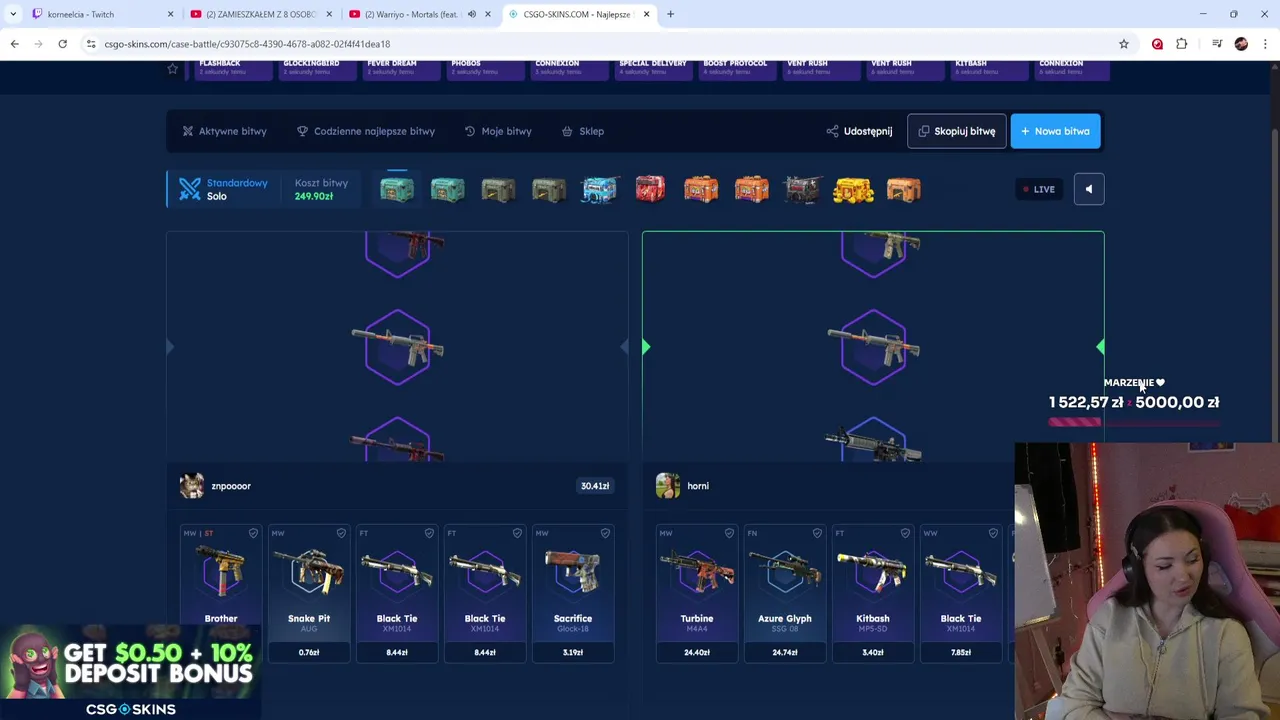Open Codzienne najlepsze bitwy tab
This screenshot has height=720, width=1280.
(366, 131)
